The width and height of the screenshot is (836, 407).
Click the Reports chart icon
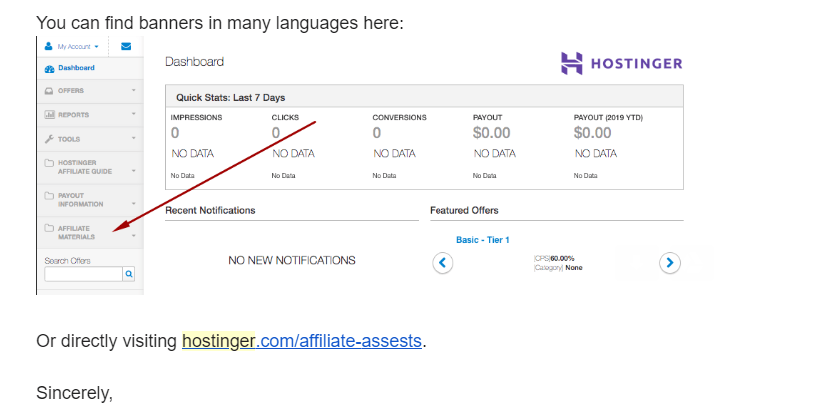click(50, 115)
